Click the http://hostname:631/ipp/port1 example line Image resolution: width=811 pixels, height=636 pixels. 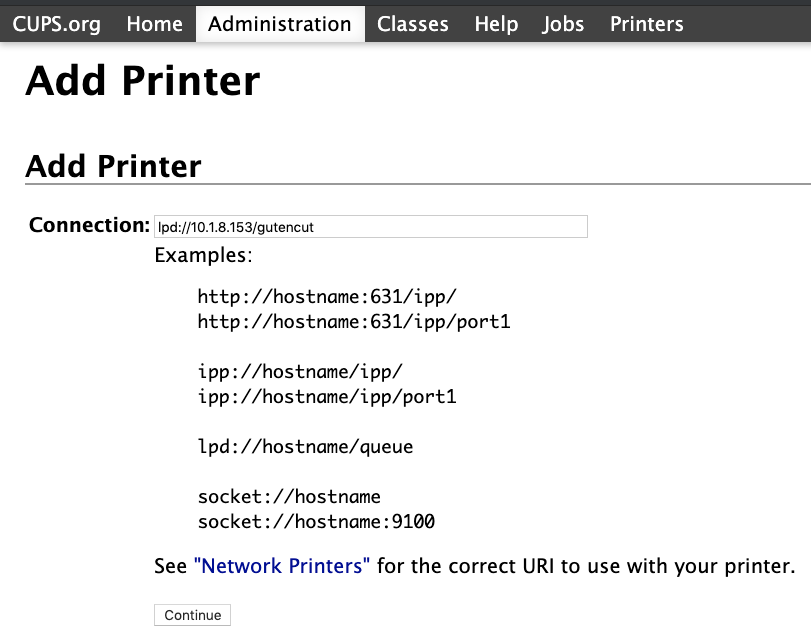pos(354,322)
